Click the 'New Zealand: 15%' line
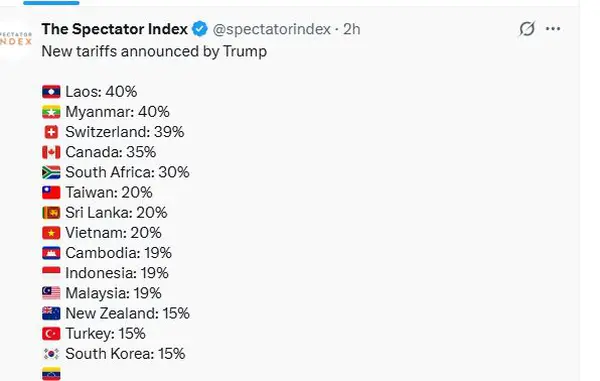Screen dimensions: 600x381 [127, 313]
